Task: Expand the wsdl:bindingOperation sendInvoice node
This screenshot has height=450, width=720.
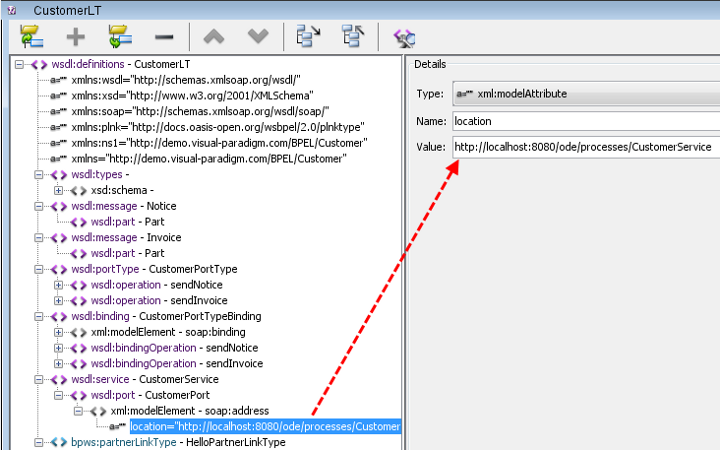Action: (x=58, y=364)
